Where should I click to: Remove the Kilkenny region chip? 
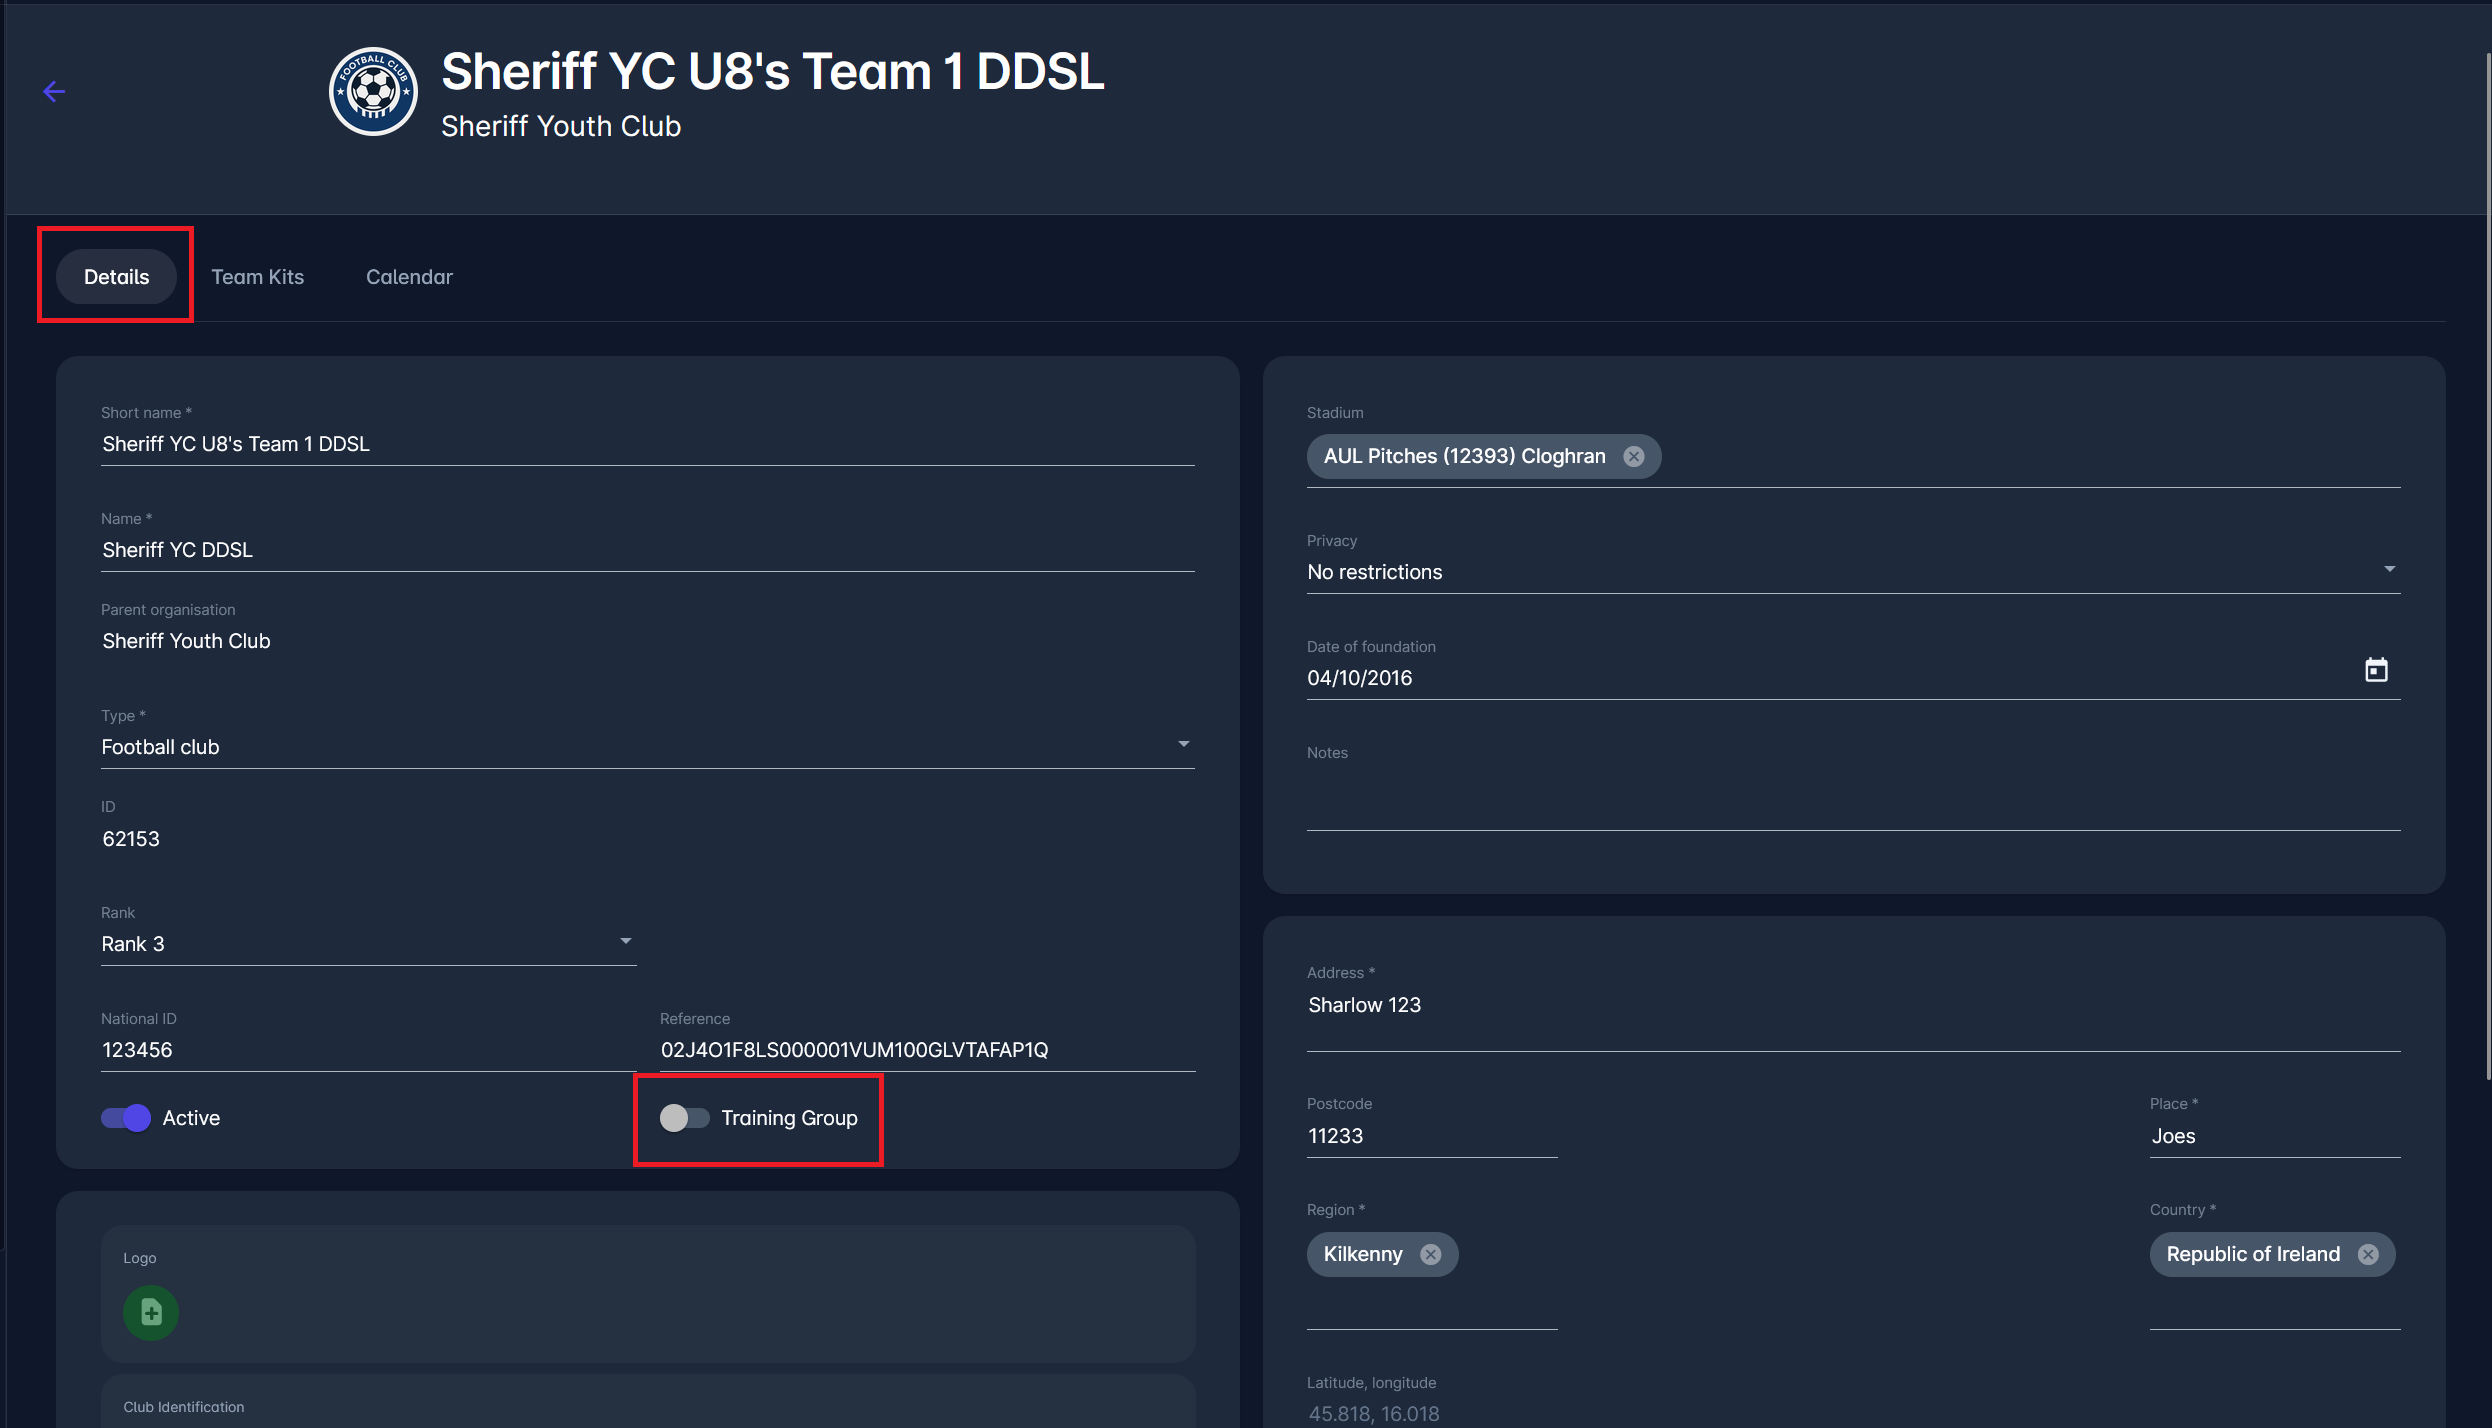tap(1431, 1255)
